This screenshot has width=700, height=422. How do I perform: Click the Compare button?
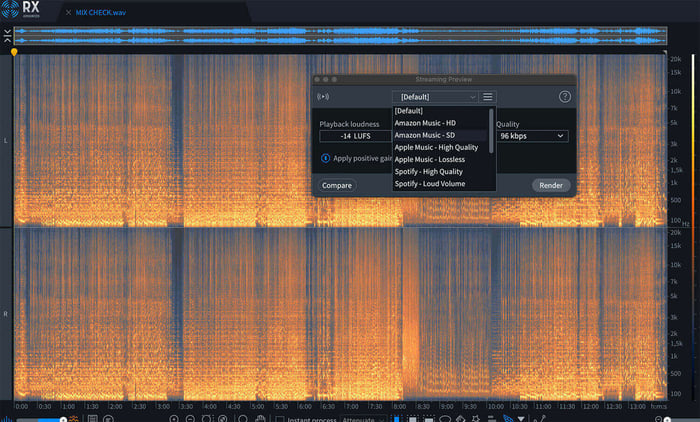337,185
